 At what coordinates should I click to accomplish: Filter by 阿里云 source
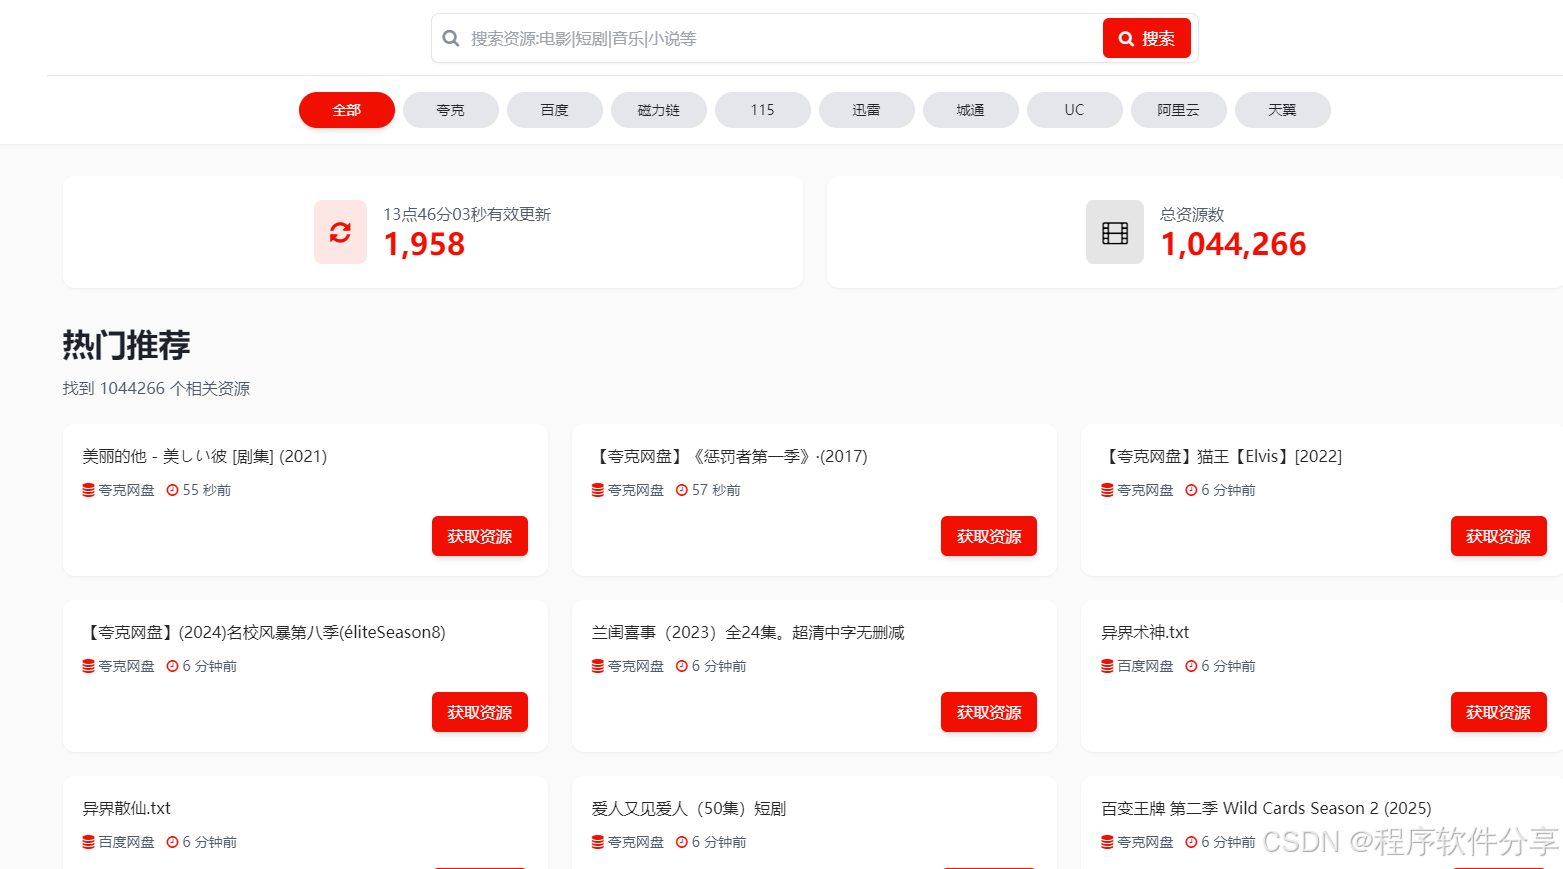(1179, 110)
